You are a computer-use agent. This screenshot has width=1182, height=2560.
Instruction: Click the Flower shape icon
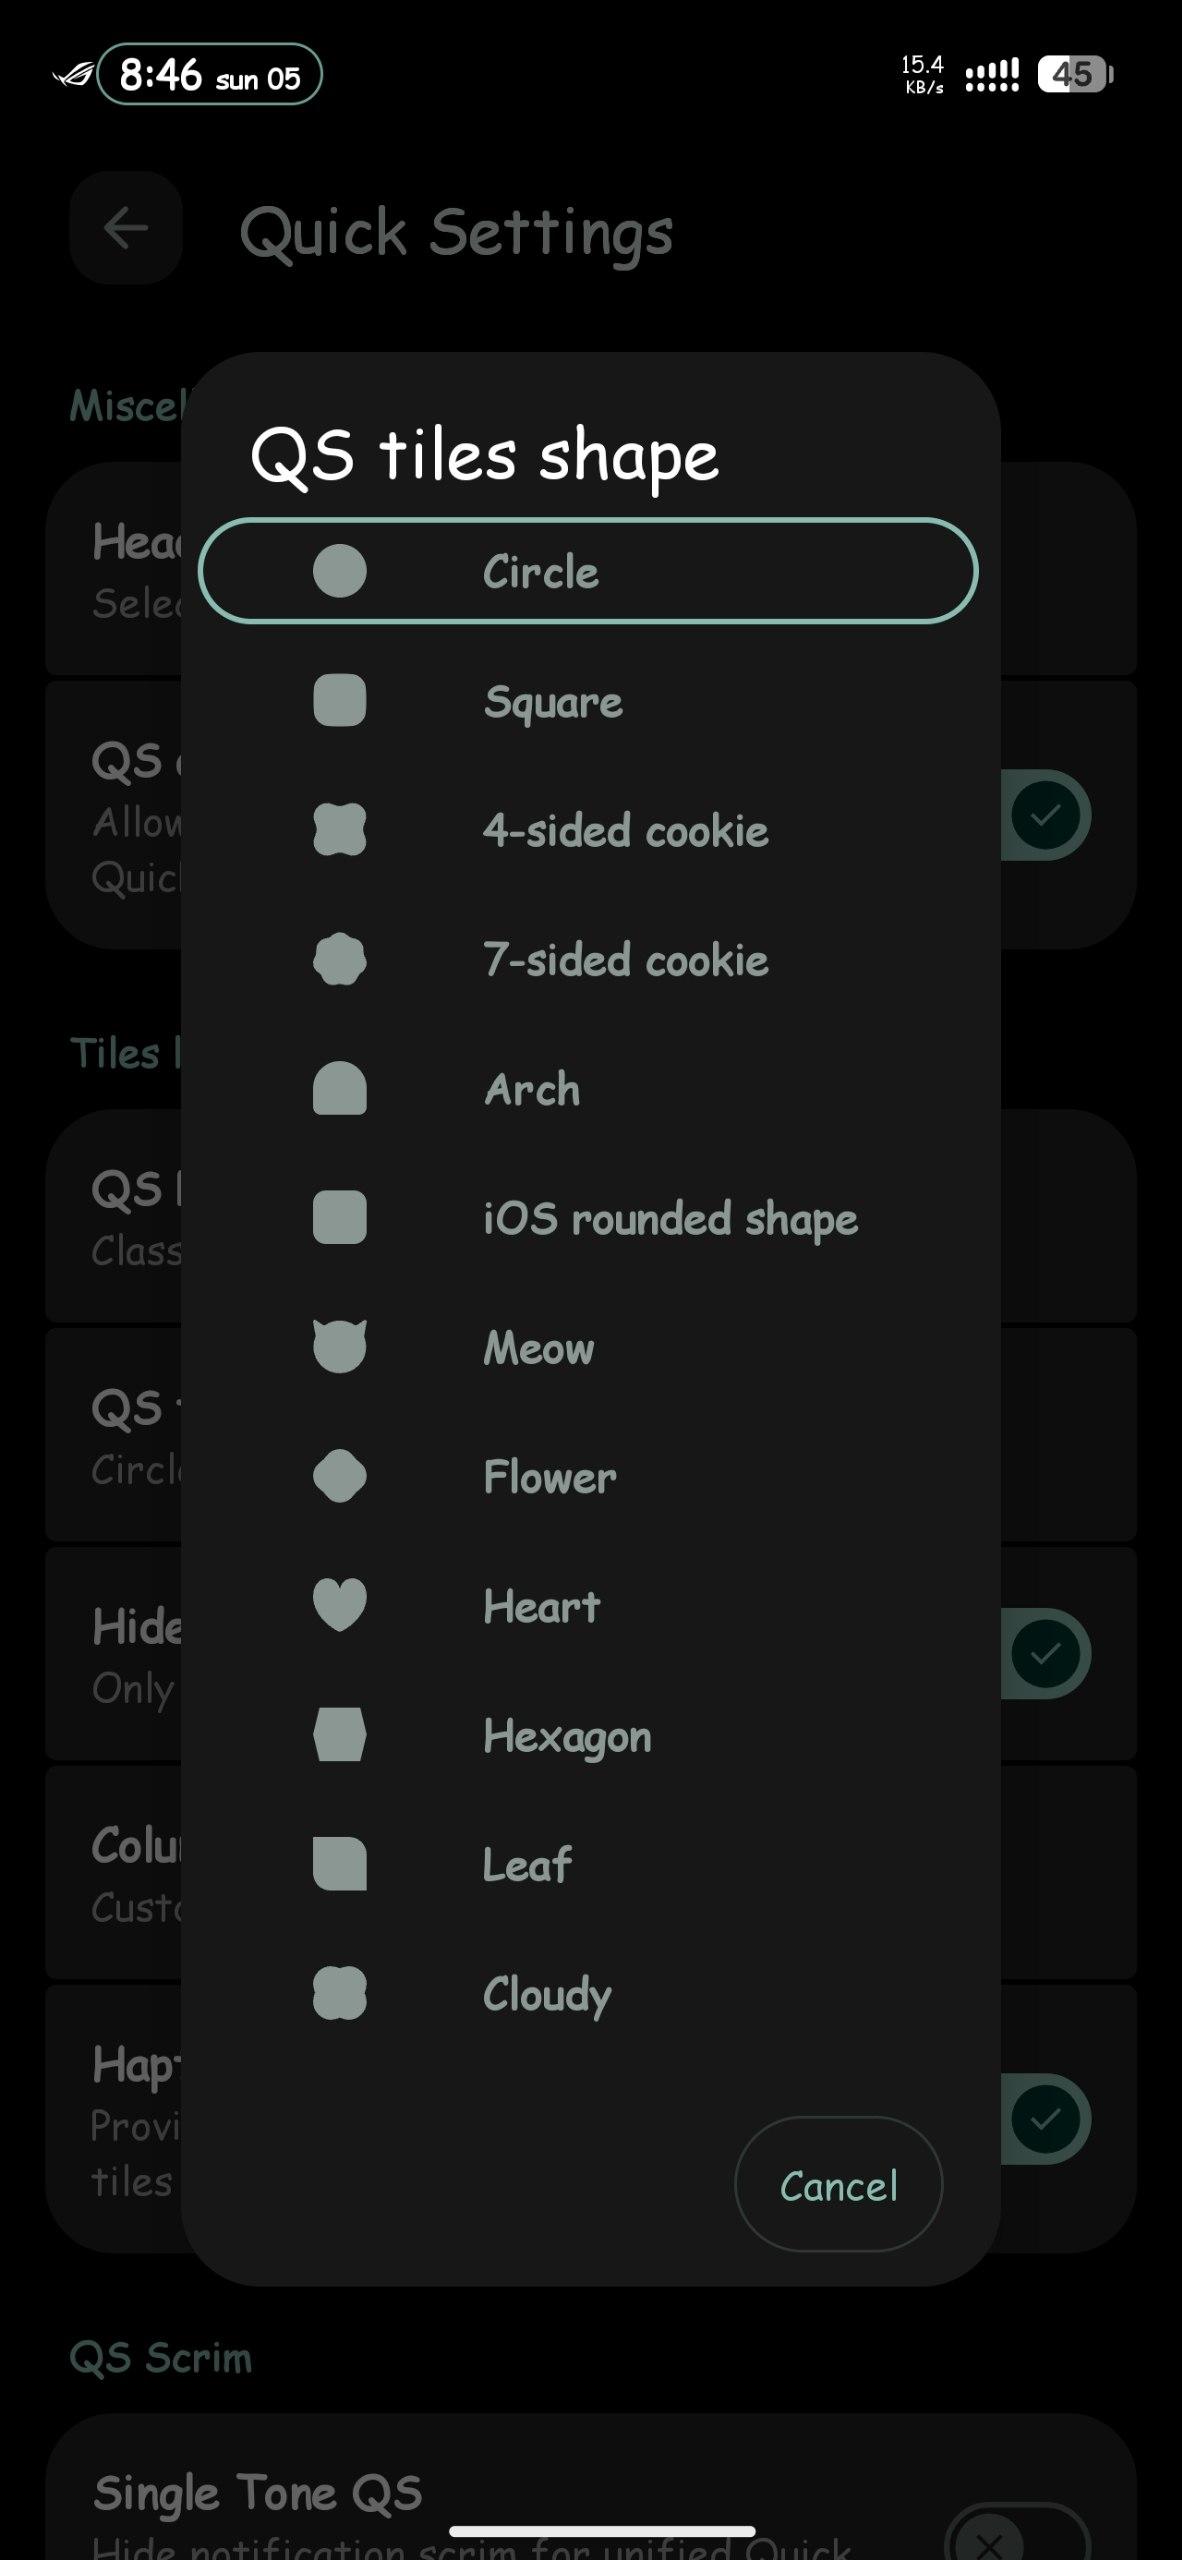click(x=339, y=1476)
